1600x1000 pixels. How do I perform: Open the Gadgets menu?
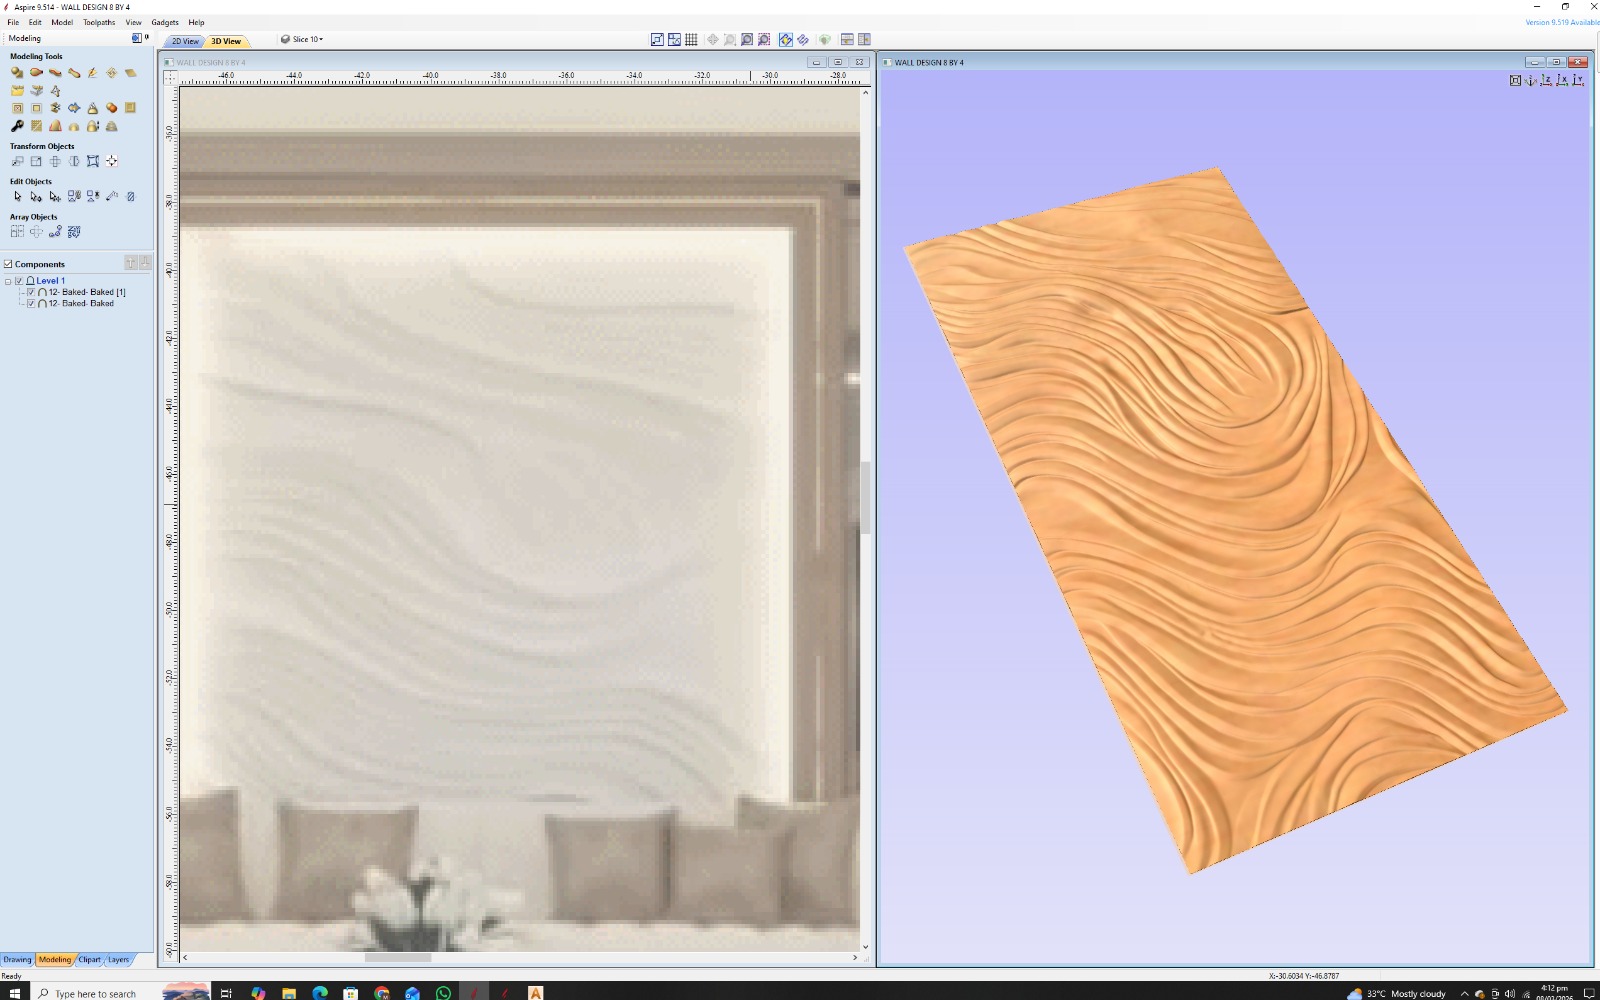[x=165, y=22]
